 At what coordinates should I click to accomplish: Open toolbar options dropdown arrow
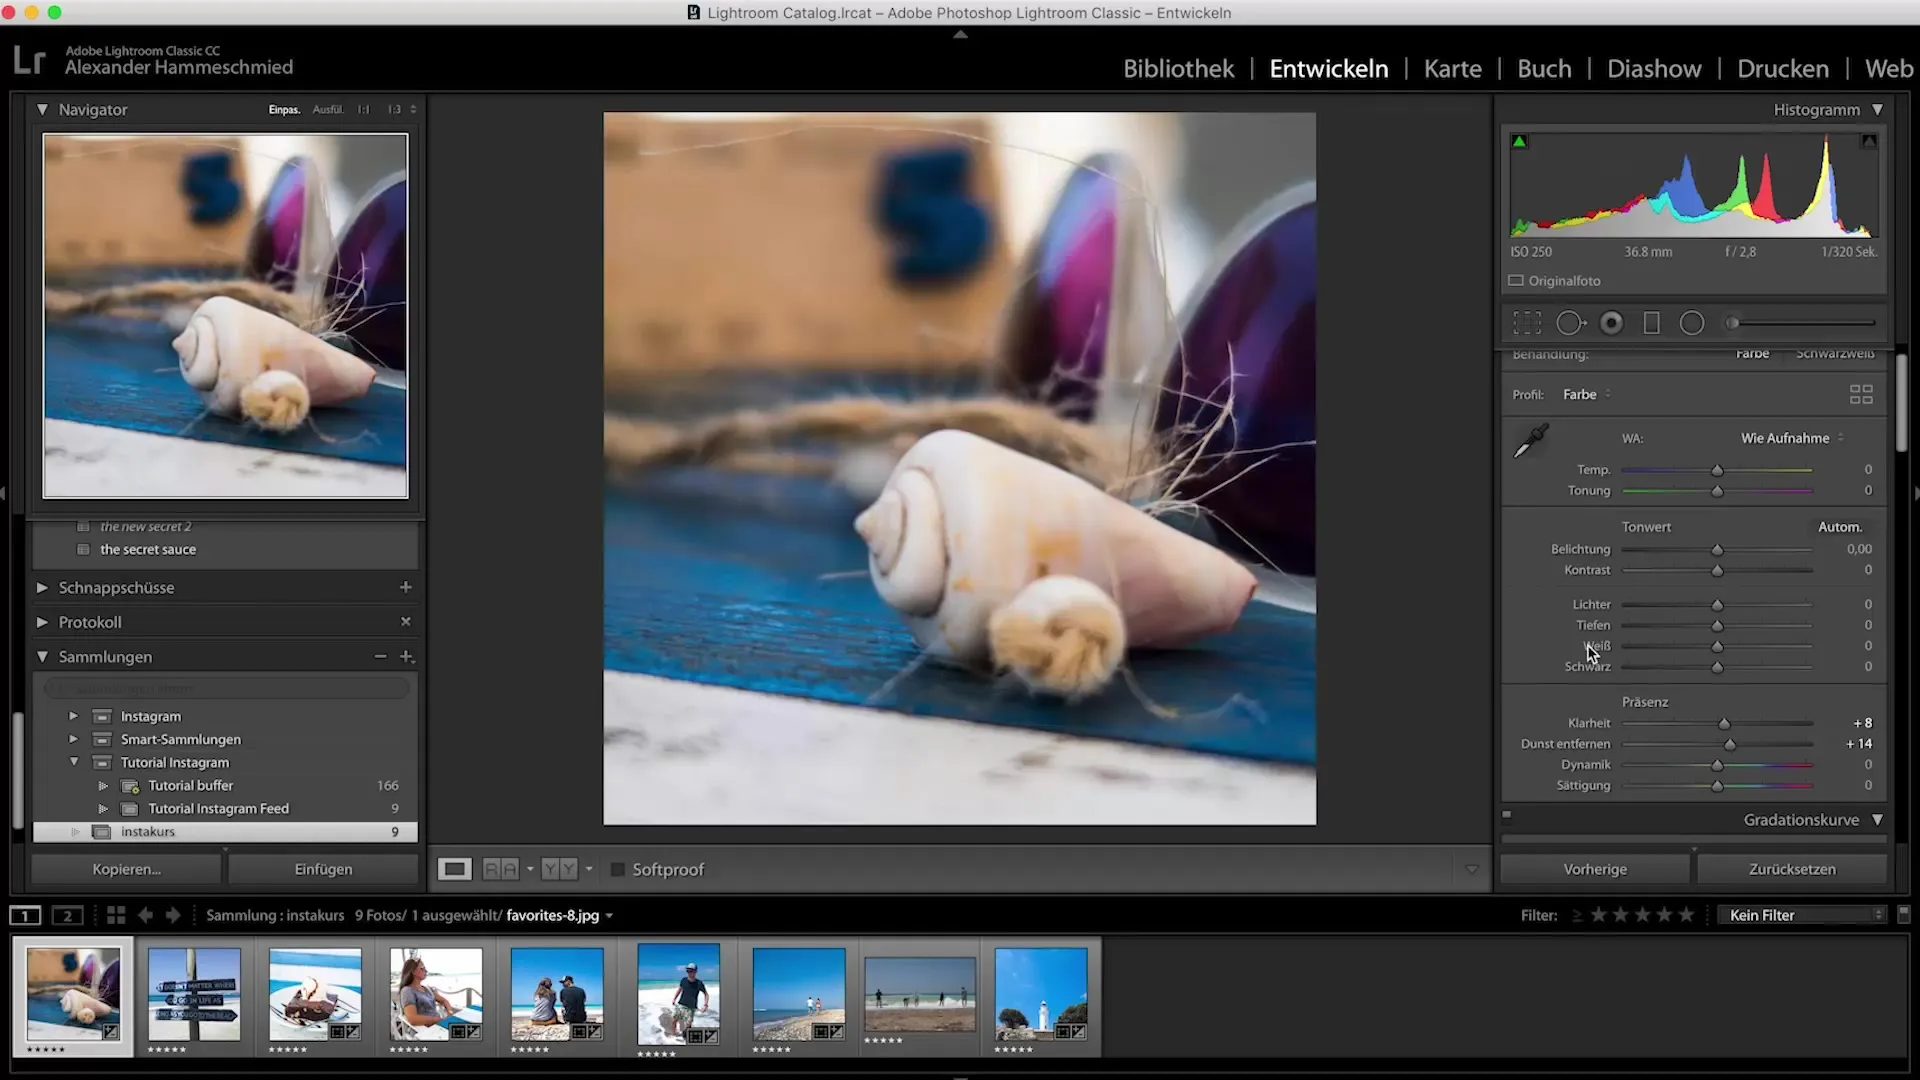pos(1471,869)
